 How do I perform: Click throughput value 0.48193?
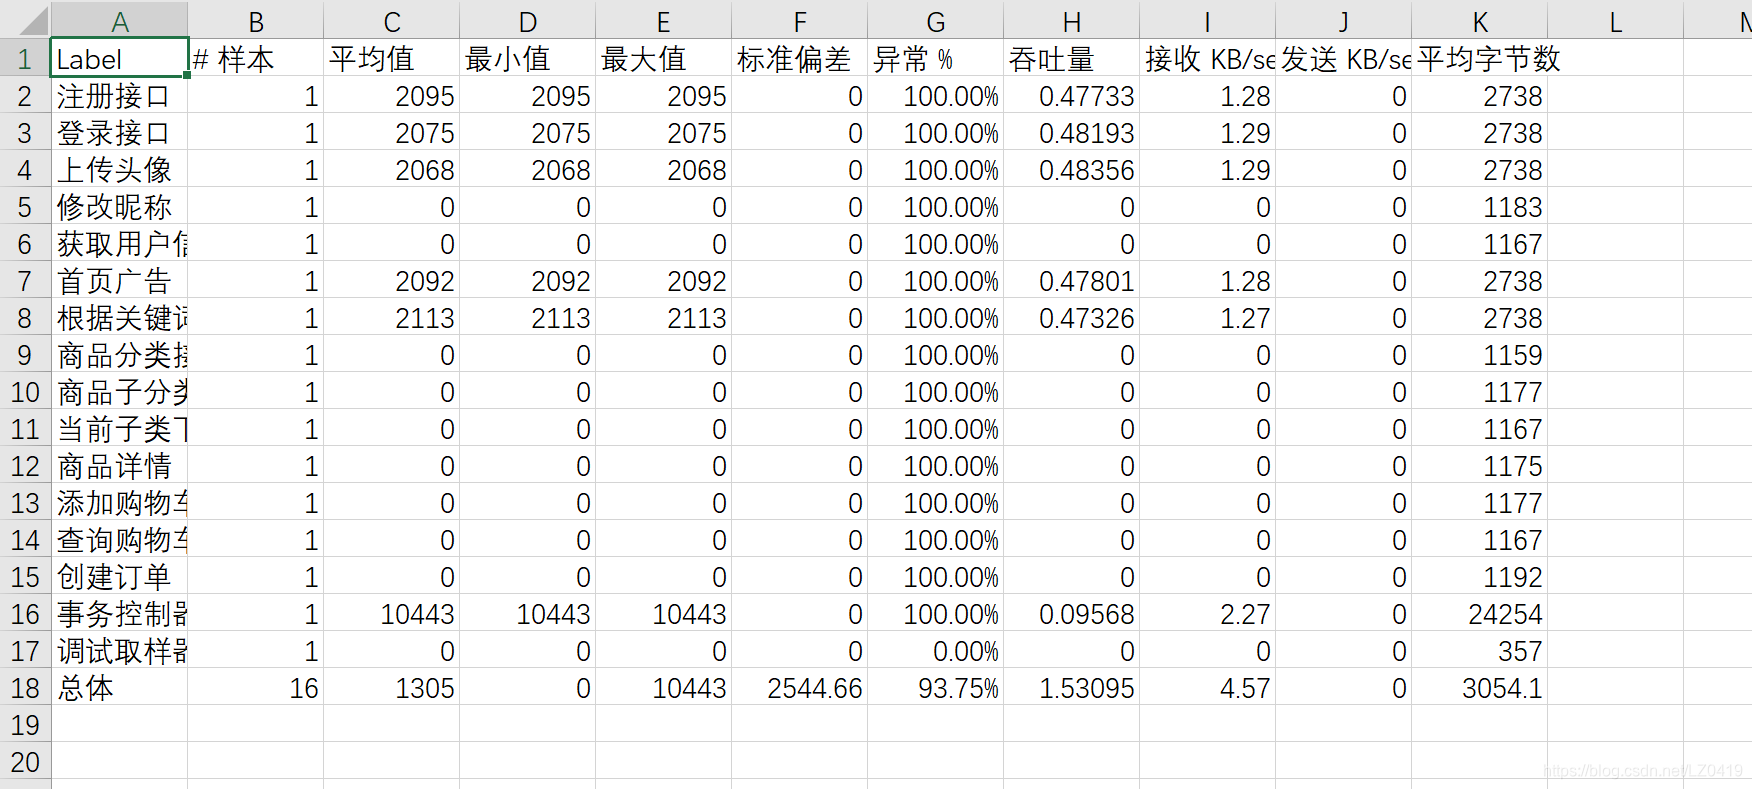pyautogui.click(x=1071, y=133)
